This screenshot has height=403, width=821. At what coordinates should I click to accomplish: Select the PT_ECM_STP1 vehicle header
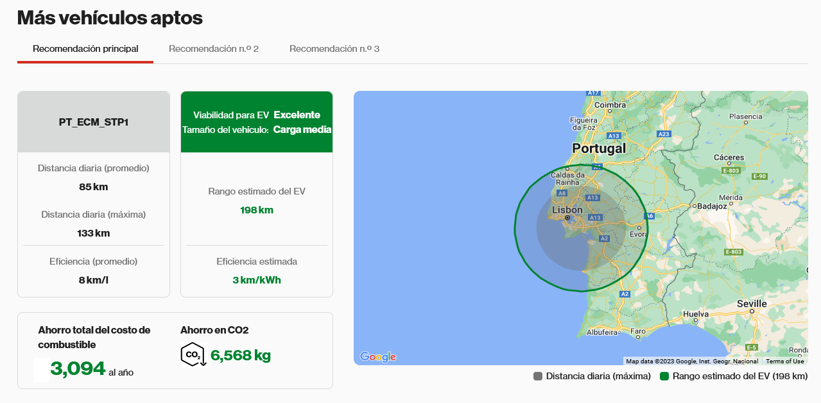point(94,122)
